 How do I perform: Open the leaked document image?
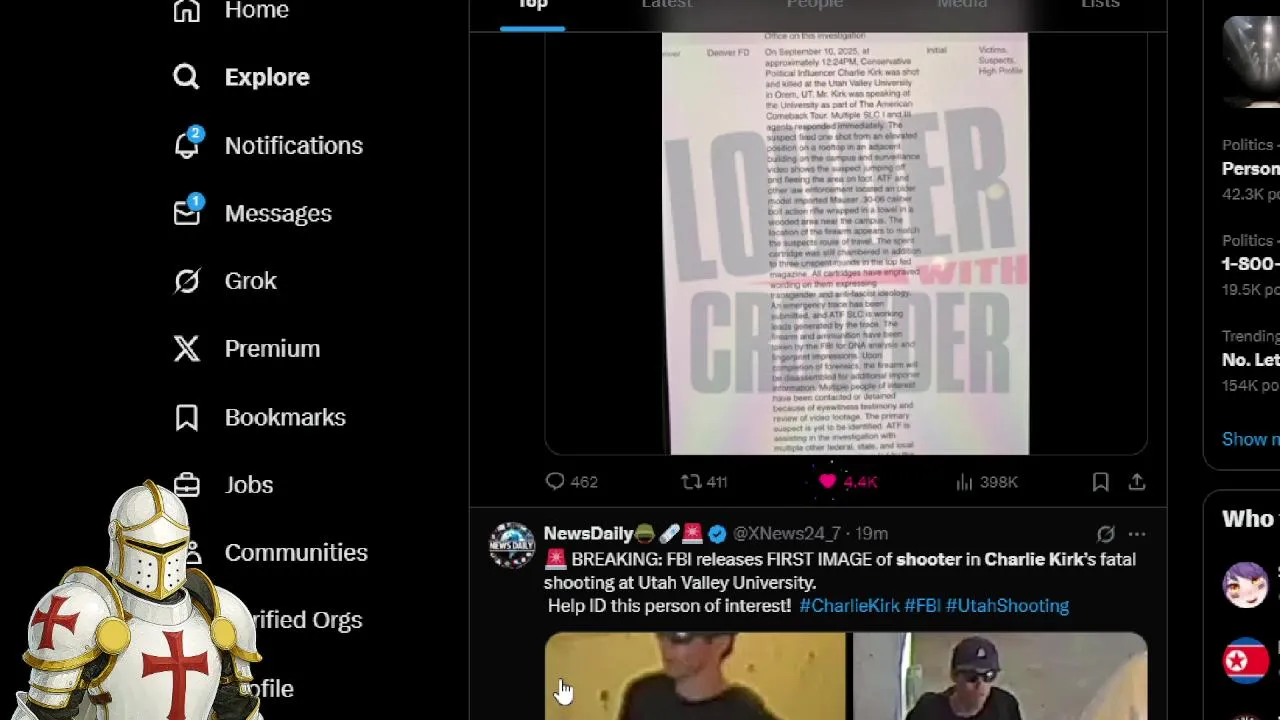[846, 243]
